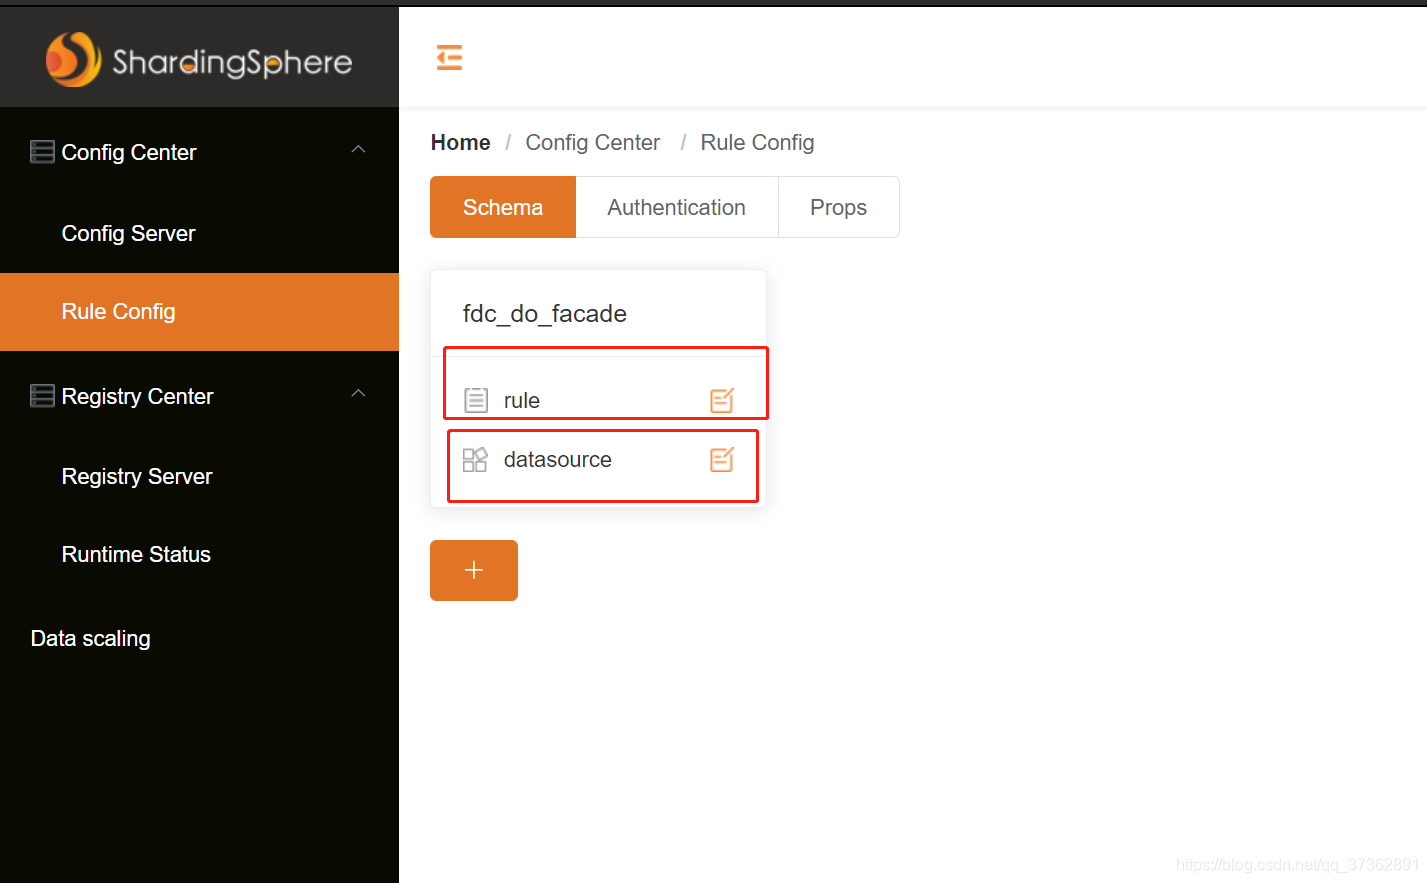Click the rule document icon

[x=476, y=400]
